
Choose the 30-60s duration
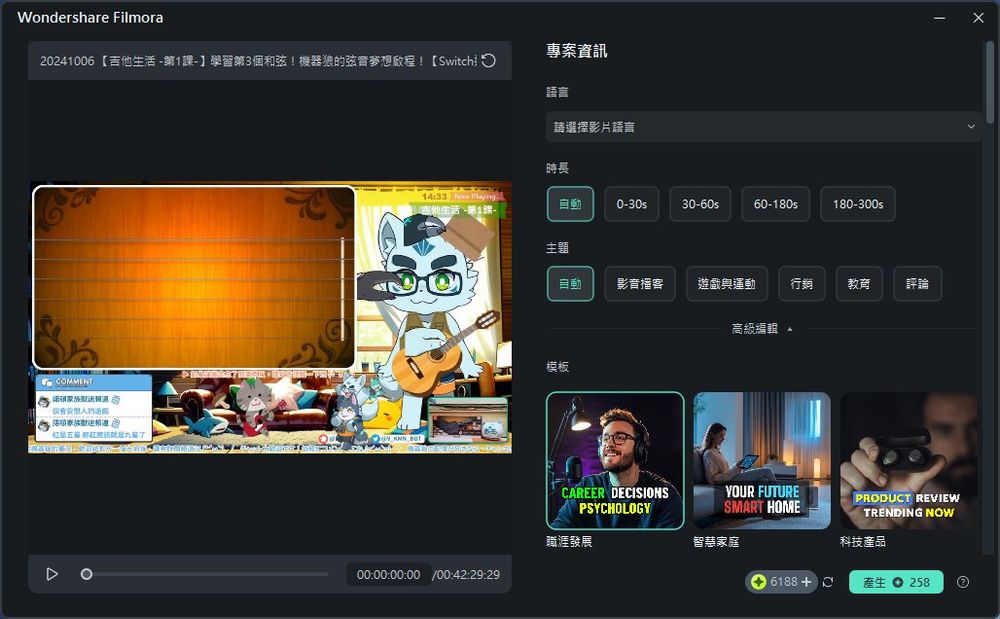pyautogui.click(x=700, y=204)
